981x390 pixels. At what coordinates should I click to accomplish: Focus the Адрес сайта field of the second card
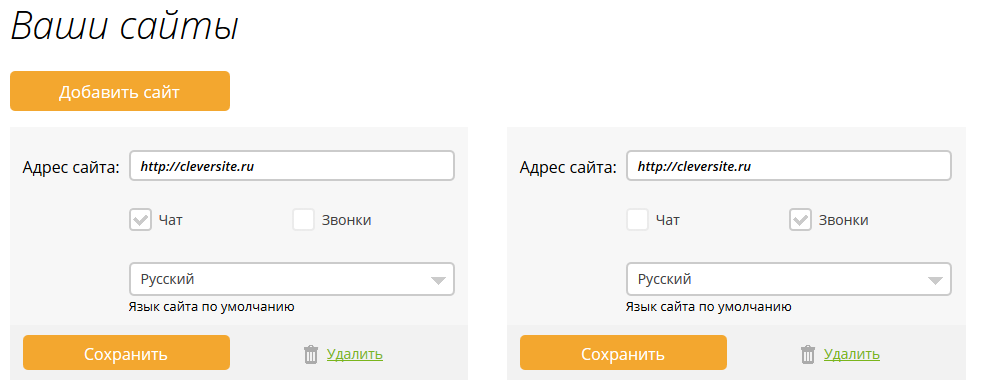788,166
